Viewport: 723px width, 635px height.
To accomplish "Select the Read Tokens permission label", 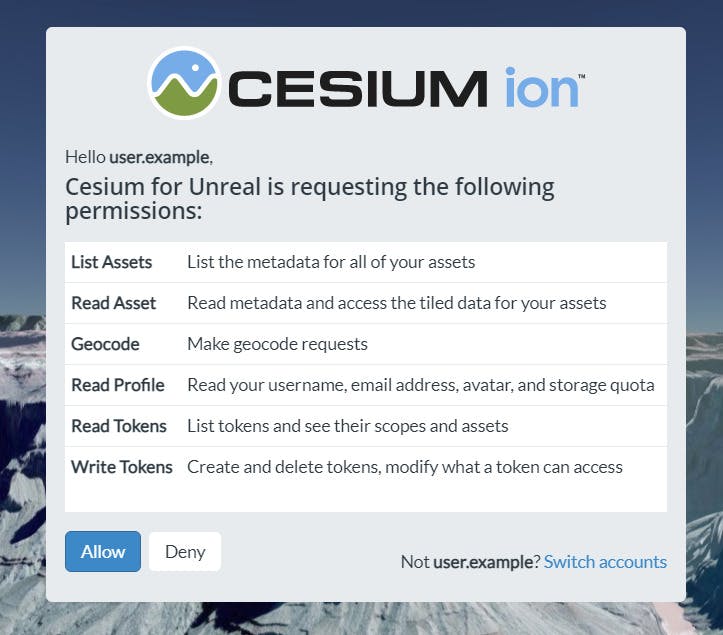I will 119,426.
